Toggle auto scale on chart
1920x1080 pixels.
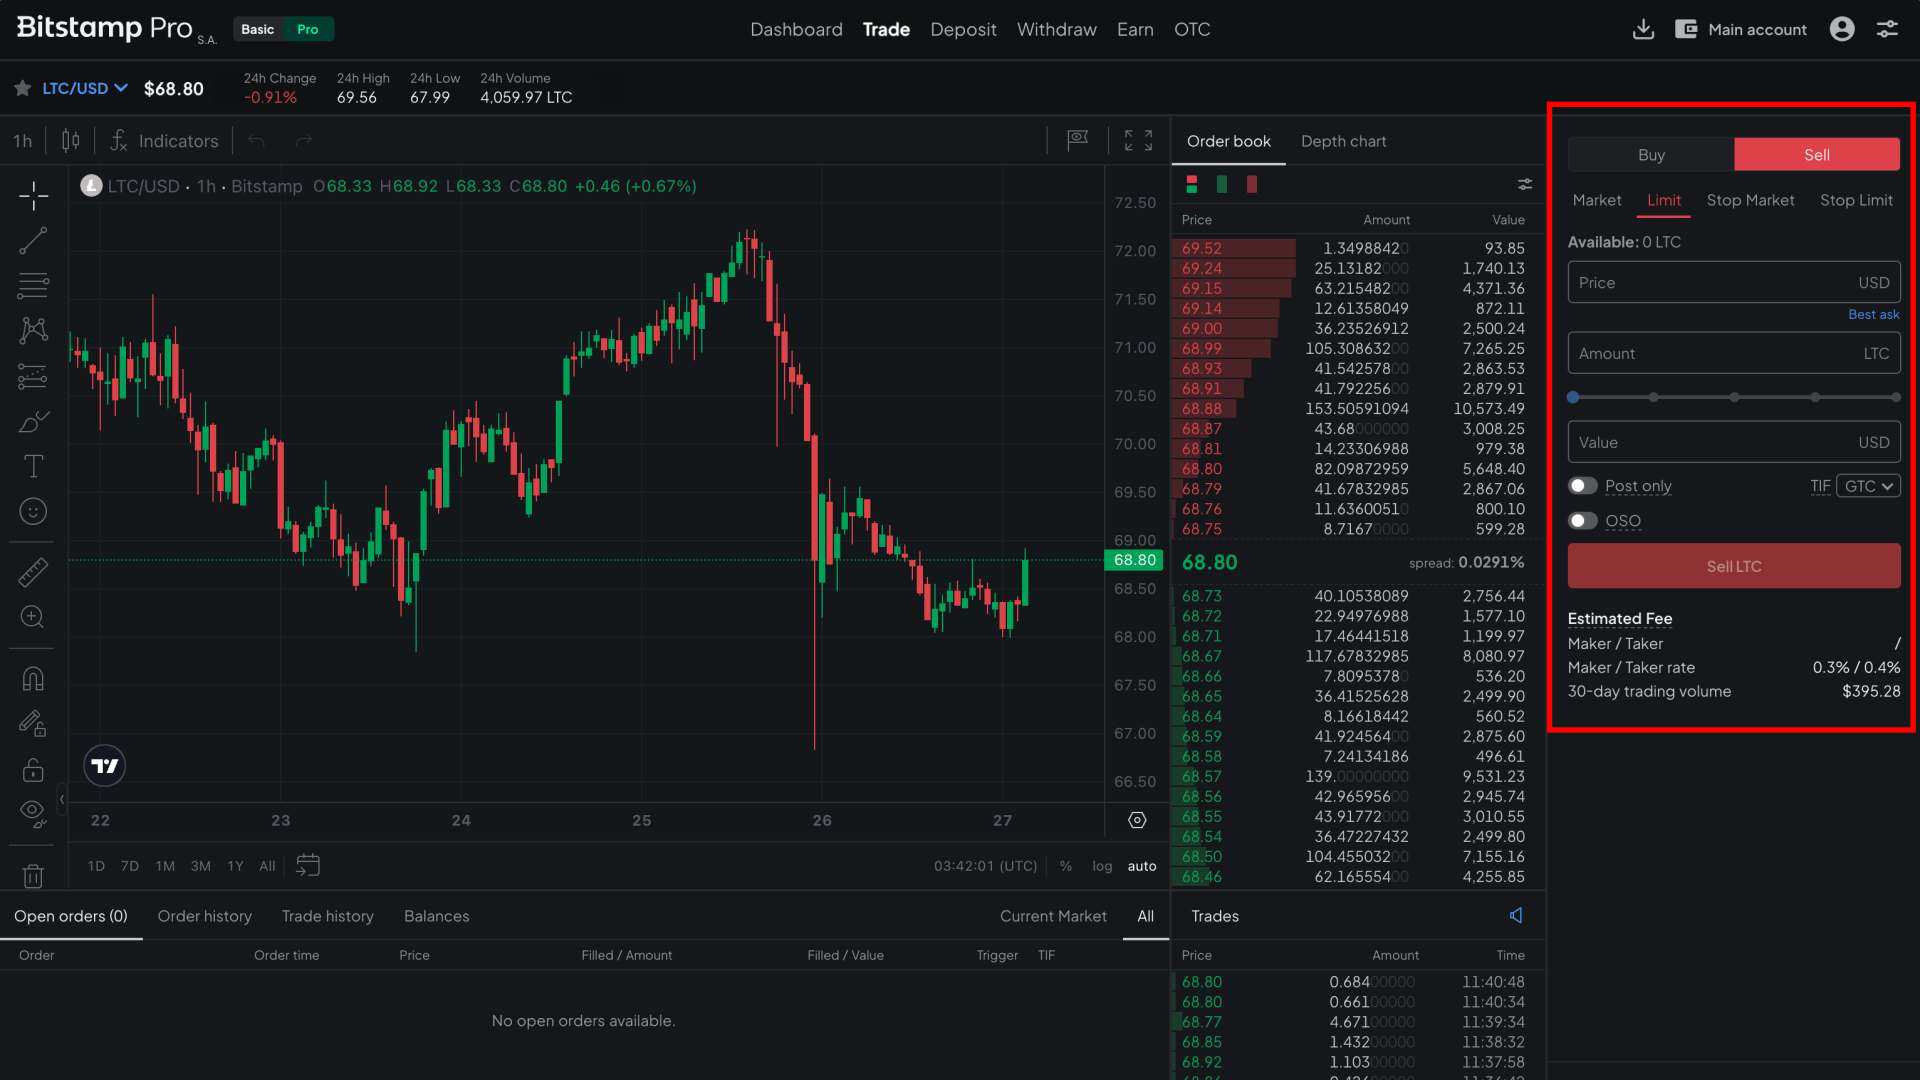[1142, 866]
